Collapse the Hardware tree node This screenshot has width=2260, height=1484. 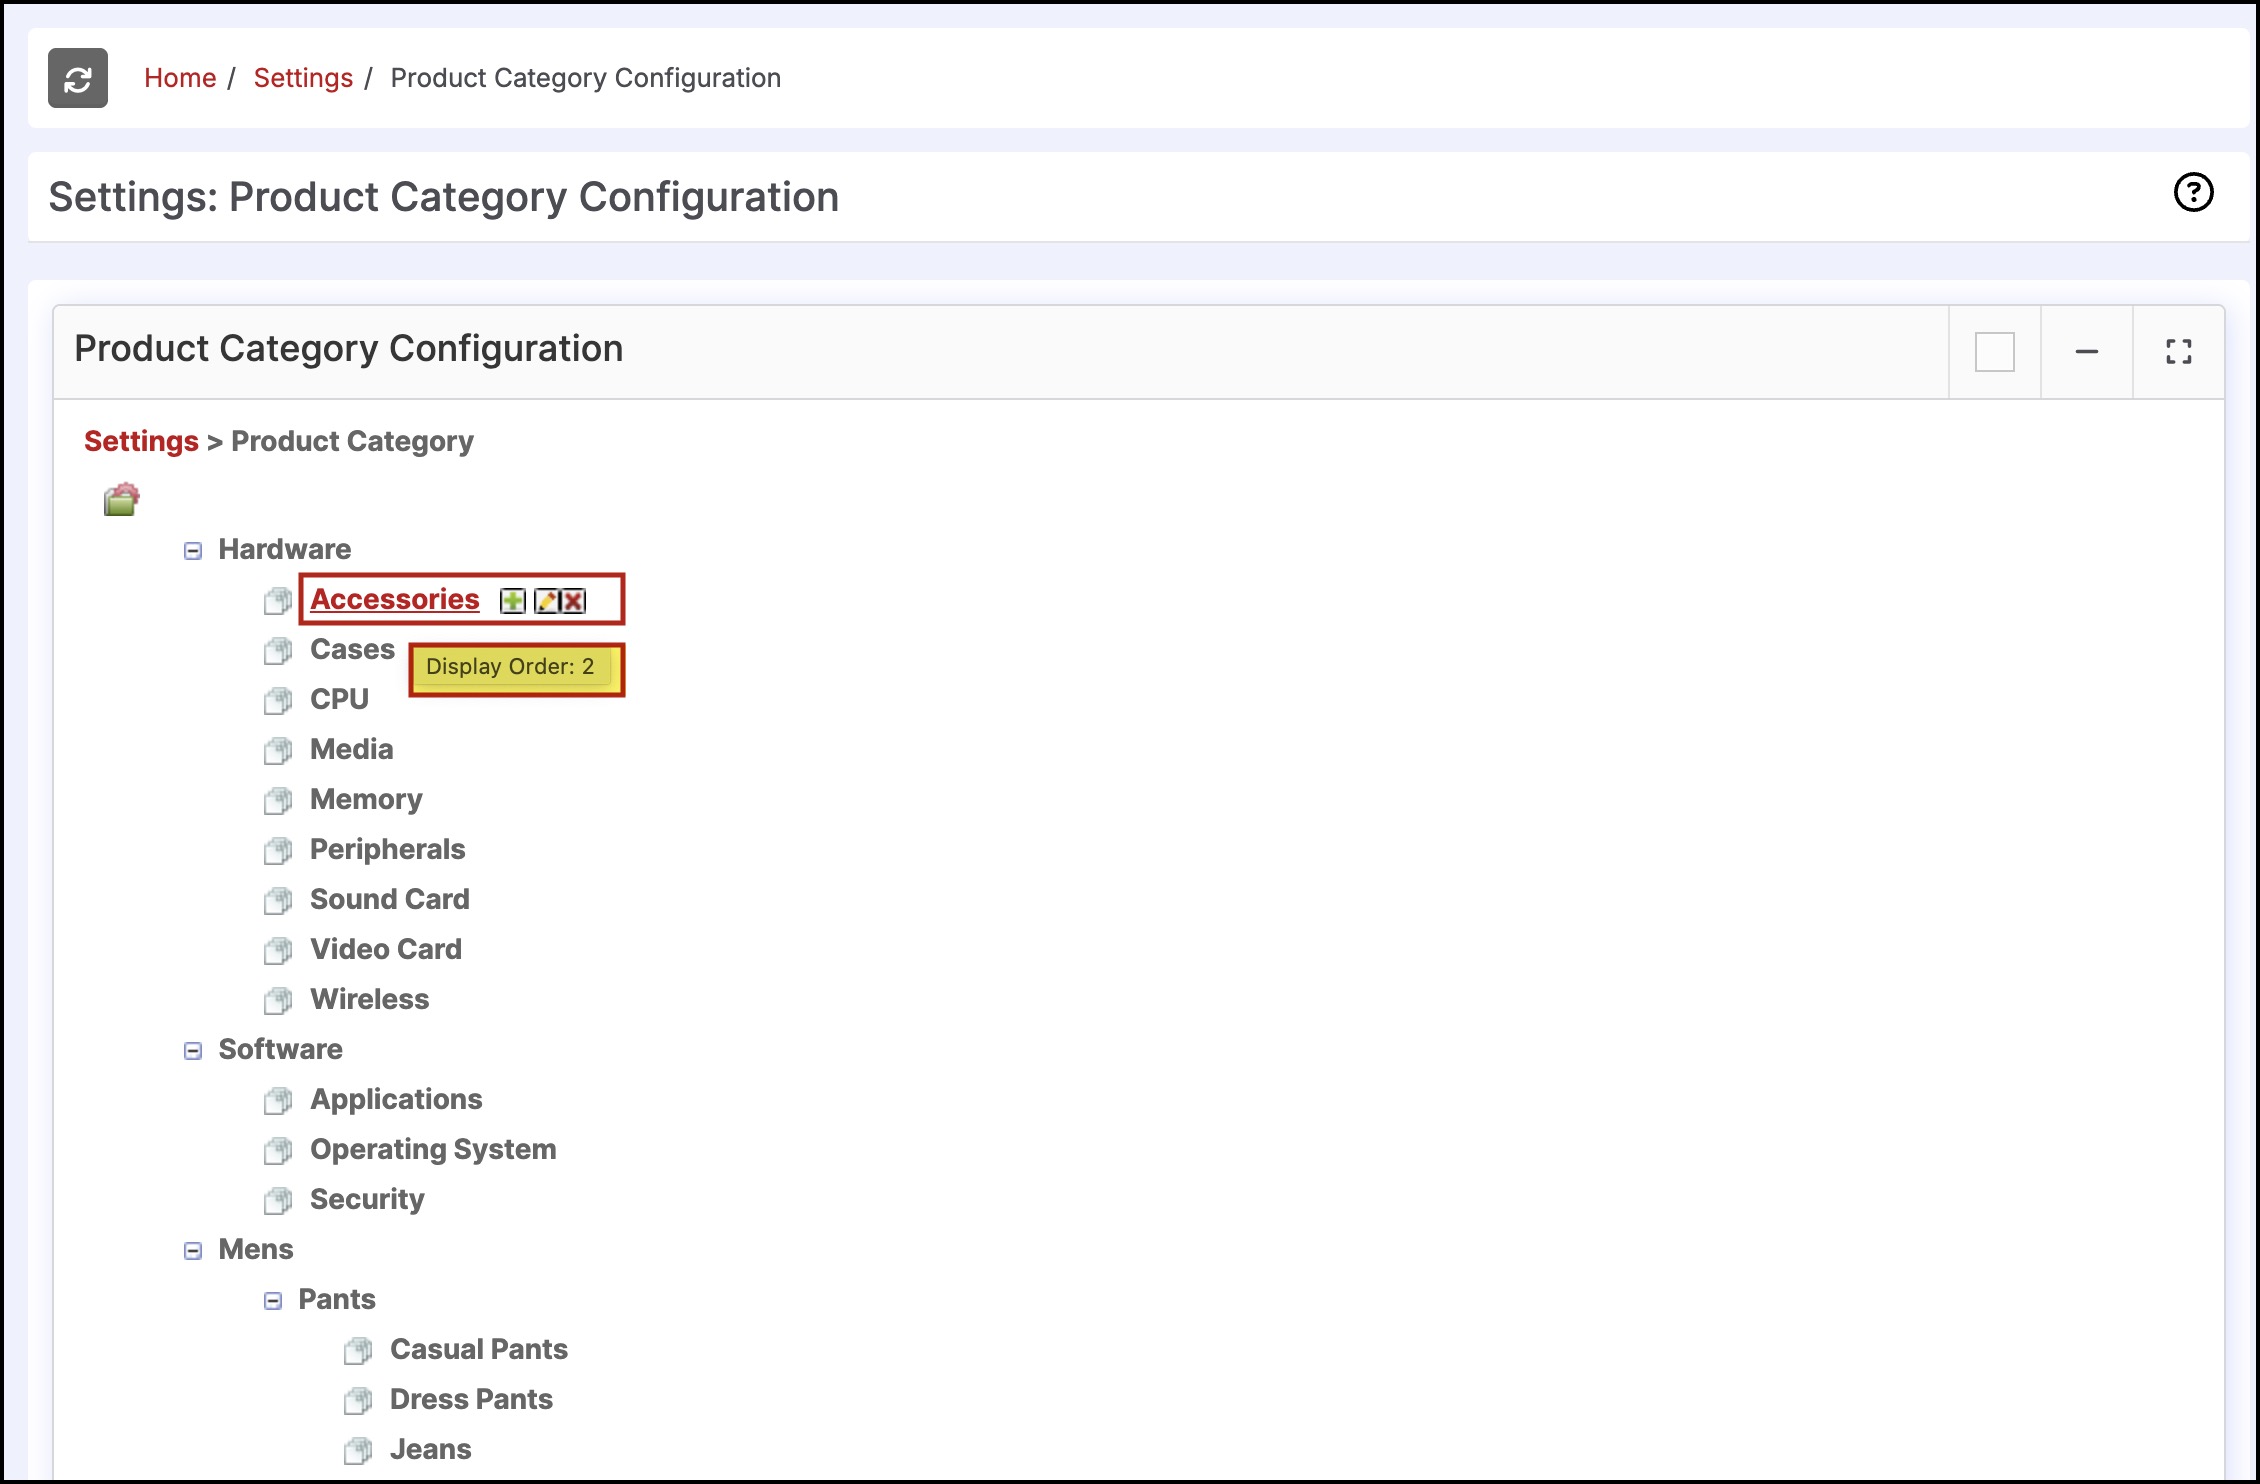click(x=193, y=551)
